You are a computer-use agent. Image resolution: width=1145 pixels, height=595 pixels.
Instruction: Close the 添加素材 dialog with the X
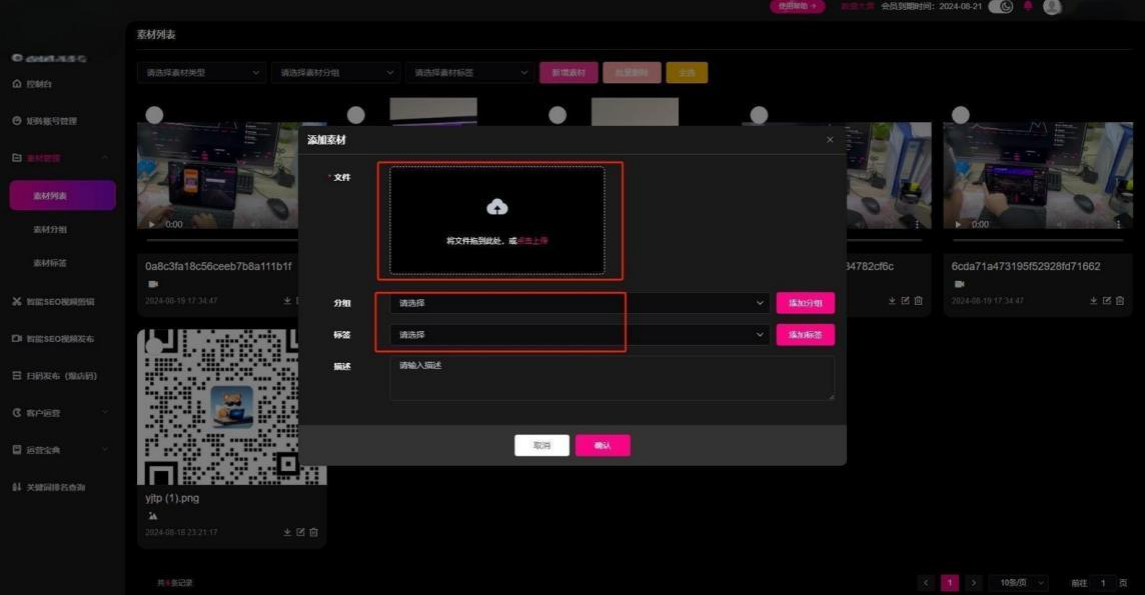coord(830,140)
